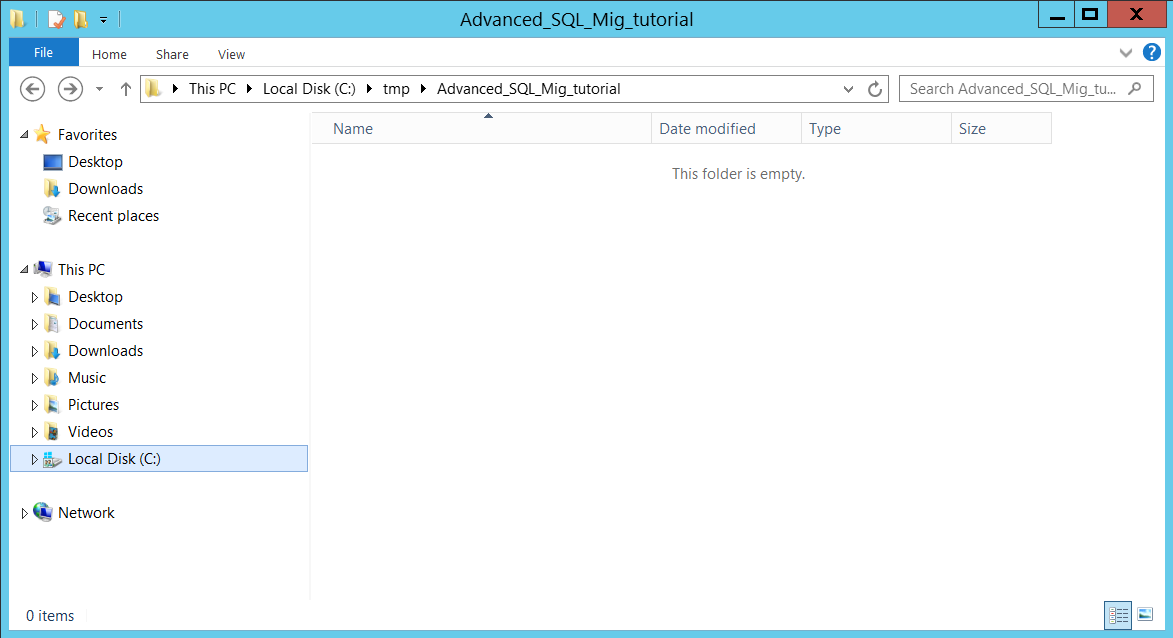Minimize the Explorer window

point(1057,15)
